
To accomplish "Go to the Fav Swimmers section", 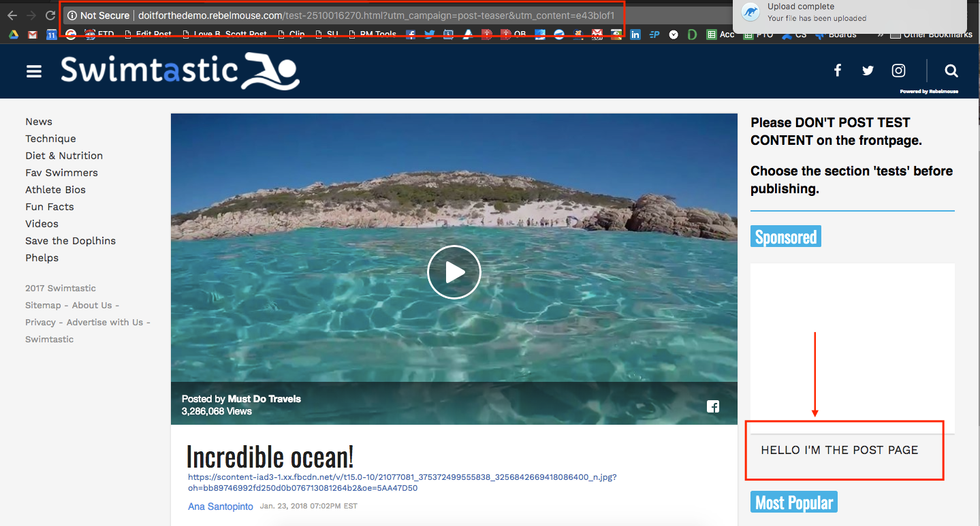I will pos(62,173).
